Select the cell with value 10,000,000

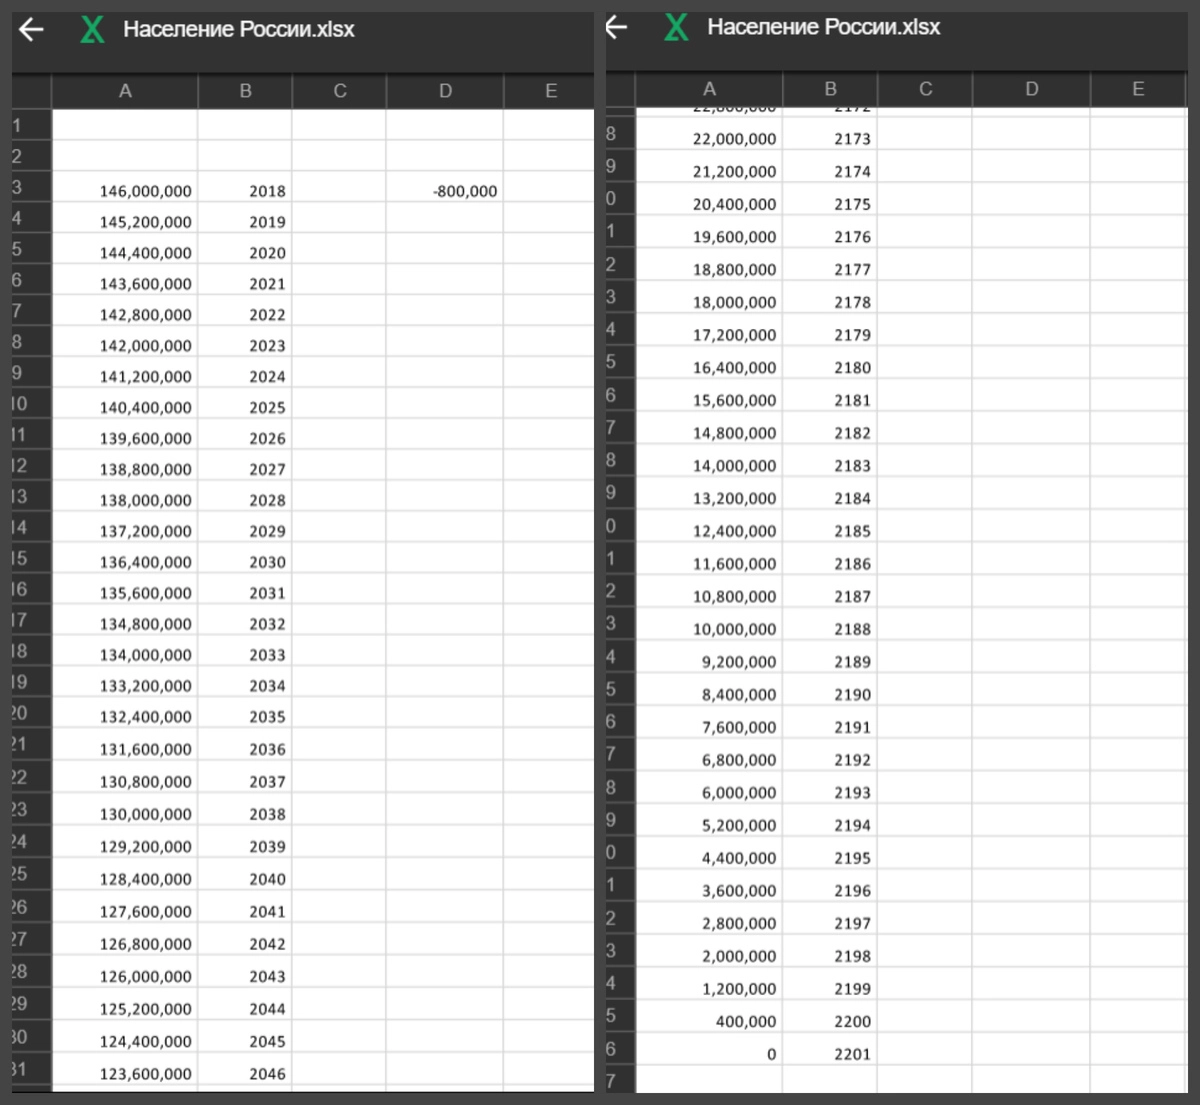coord(710,629)
